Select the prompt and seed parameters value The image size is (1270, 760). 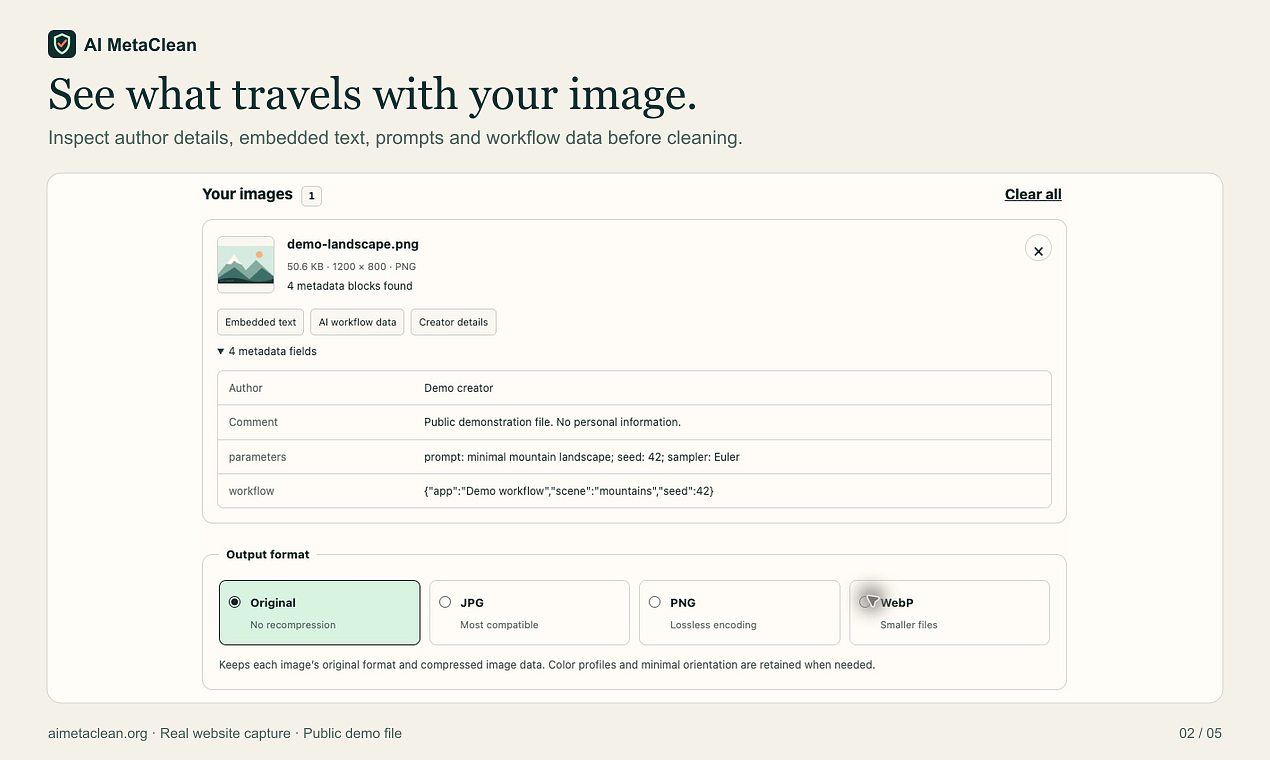tap(582, 457)
